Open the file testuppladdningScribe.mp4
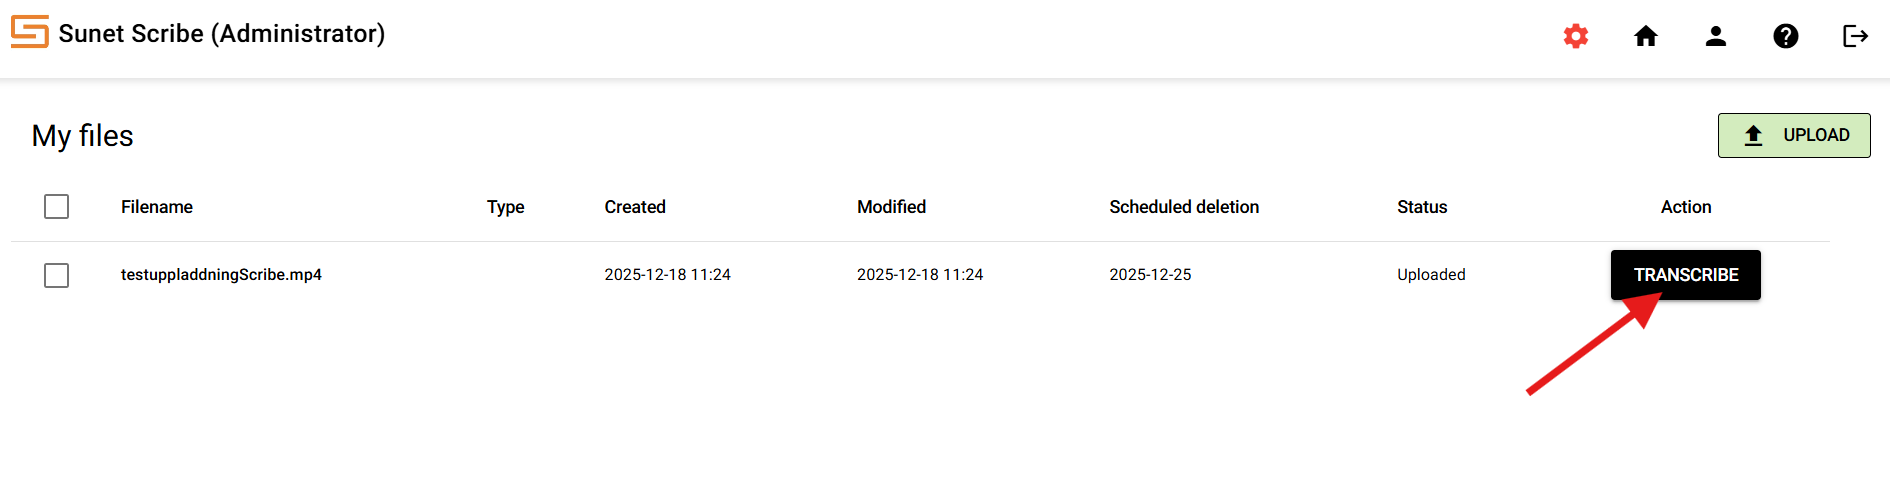The height and width of the screenshot is (483, 1890). pyautogui.click(x=221, y=275)
